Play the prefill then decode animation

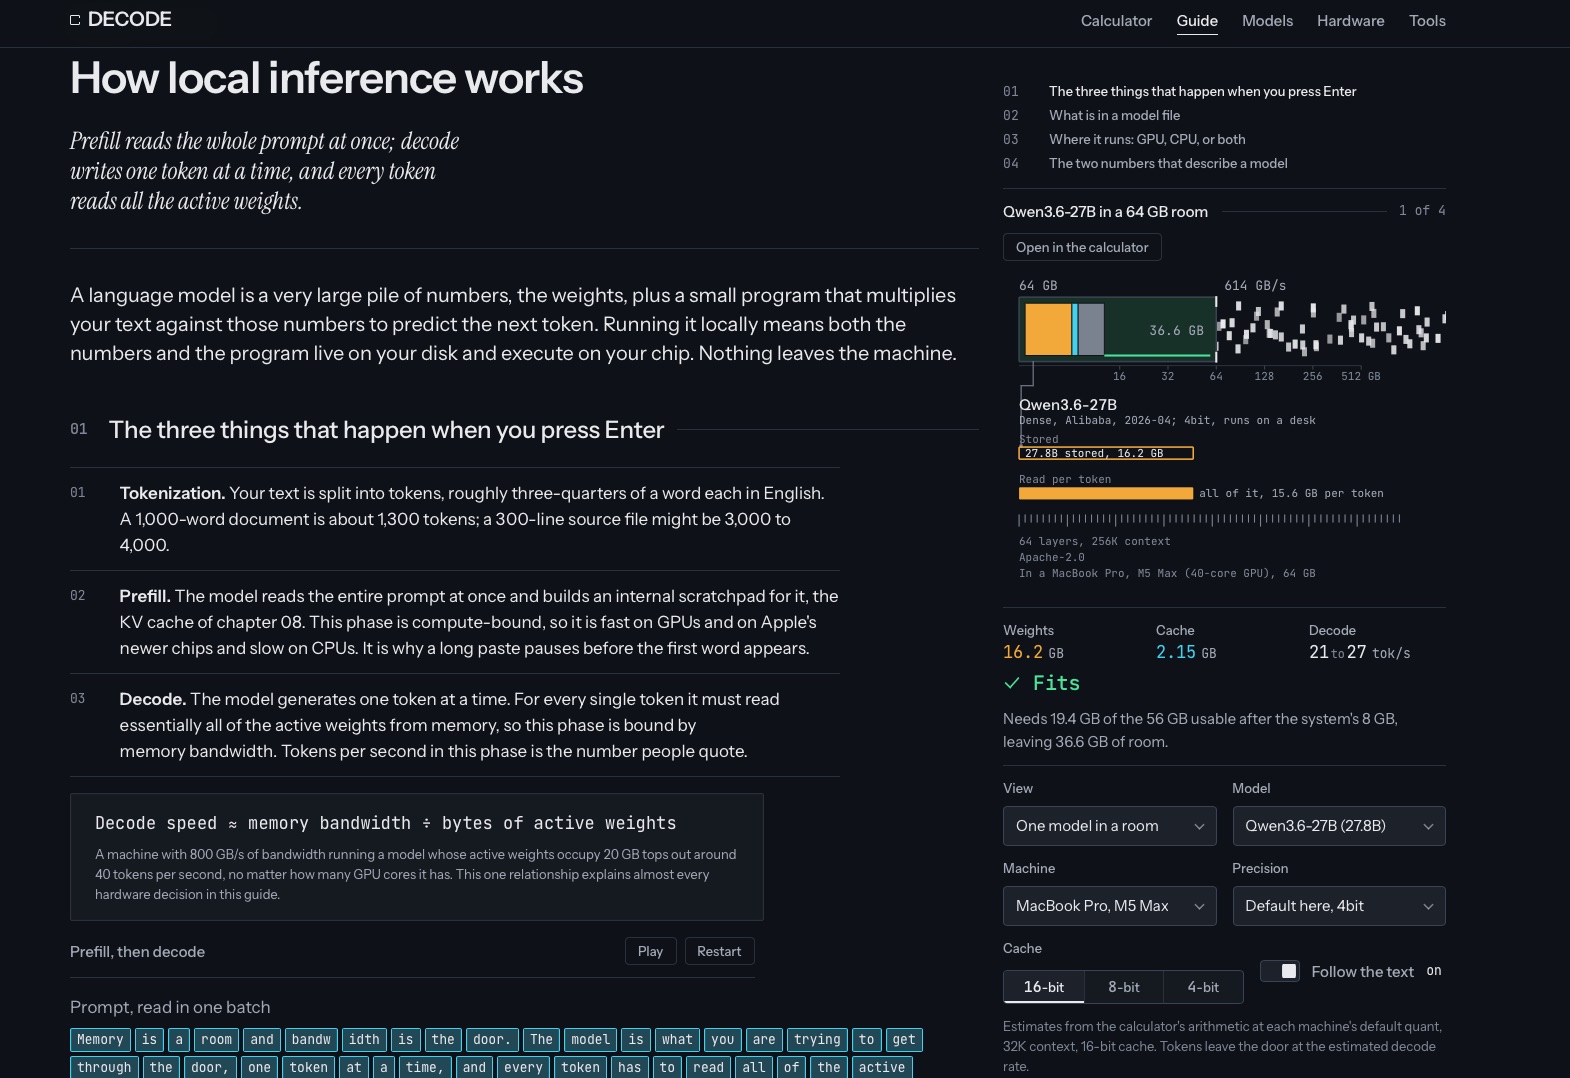pos(650,951)
